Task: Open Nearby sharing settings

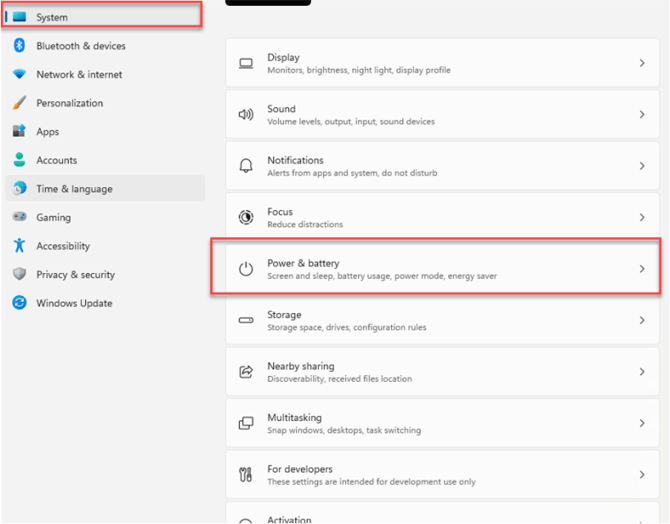Action: coord(442,371)
